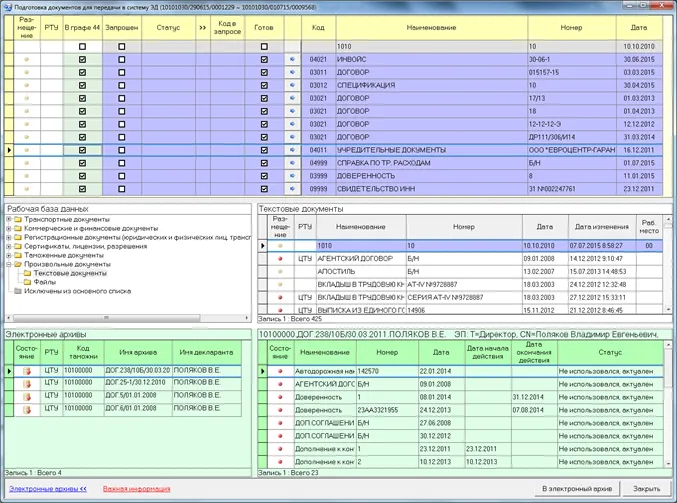Click folder icon of Транспортные документы
Screen dimensions: 677x503
[18, 219]
